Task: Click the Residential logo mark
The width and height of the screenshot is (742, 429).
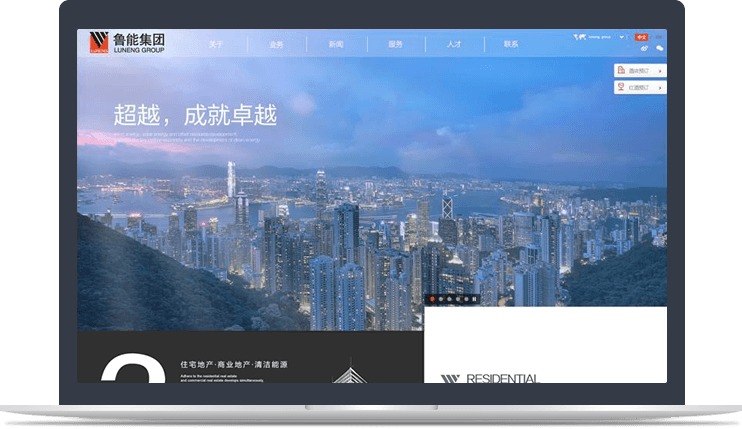Action: [450, 379]
